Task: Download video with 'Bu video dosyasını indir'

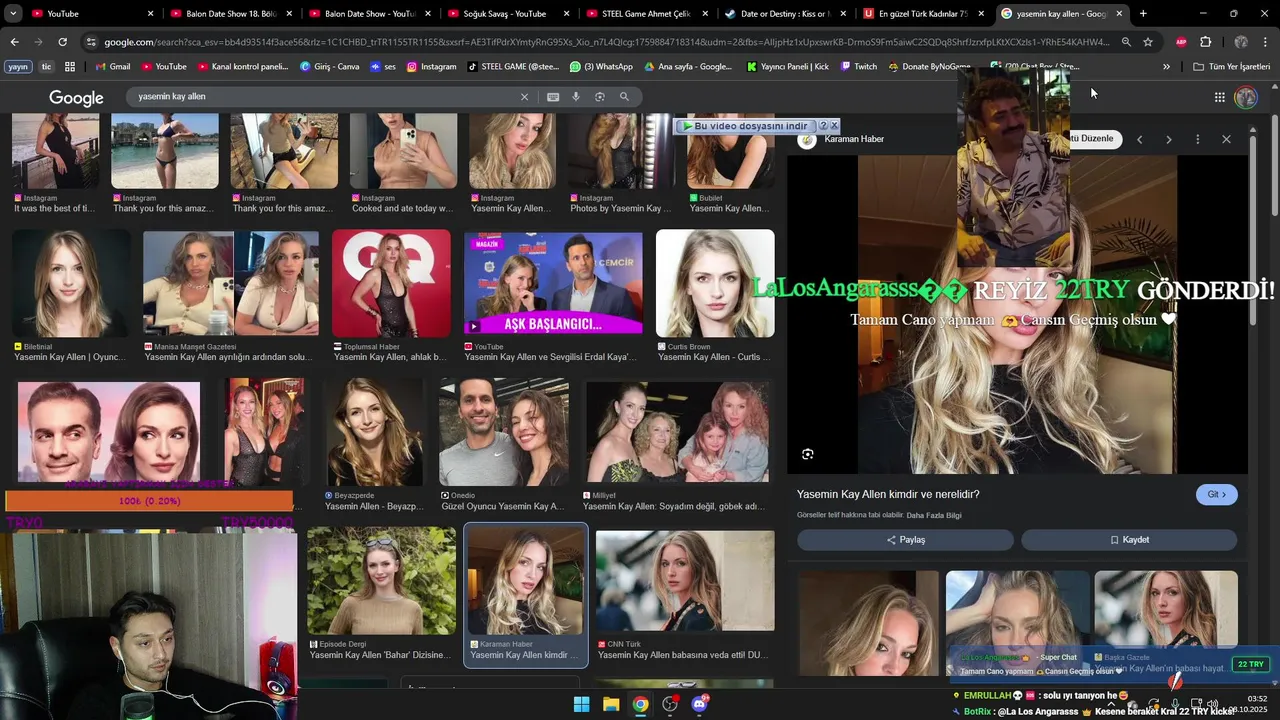Action: 746,126
